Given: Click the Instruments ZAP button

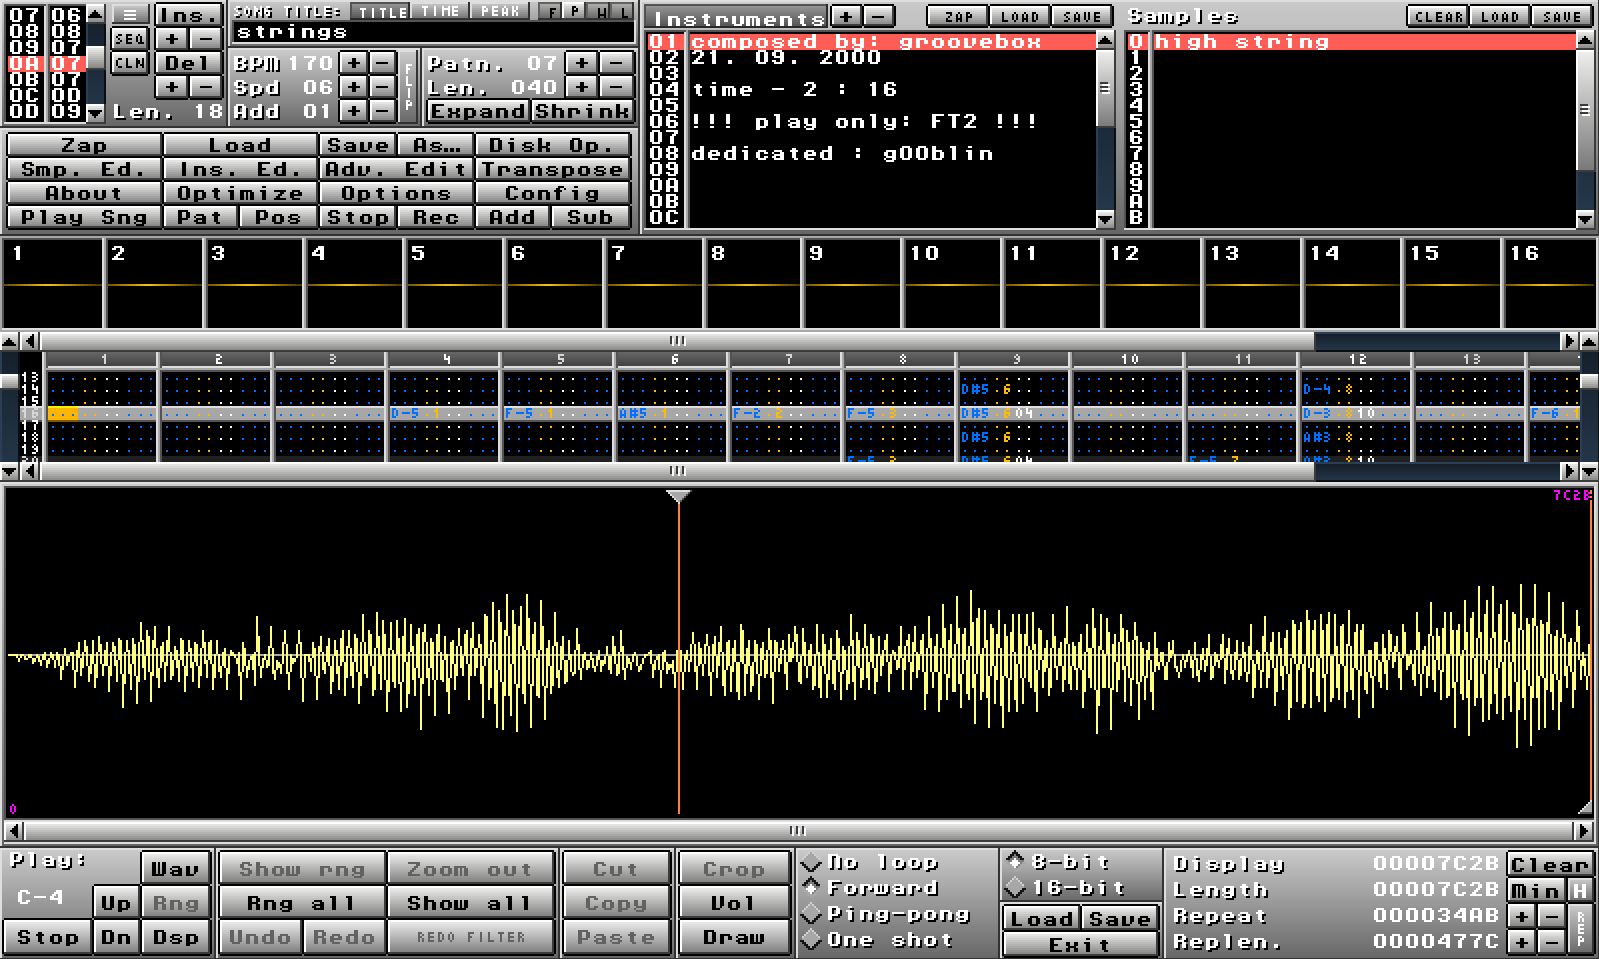Looking at the screenshot, I should click(958, 17).
